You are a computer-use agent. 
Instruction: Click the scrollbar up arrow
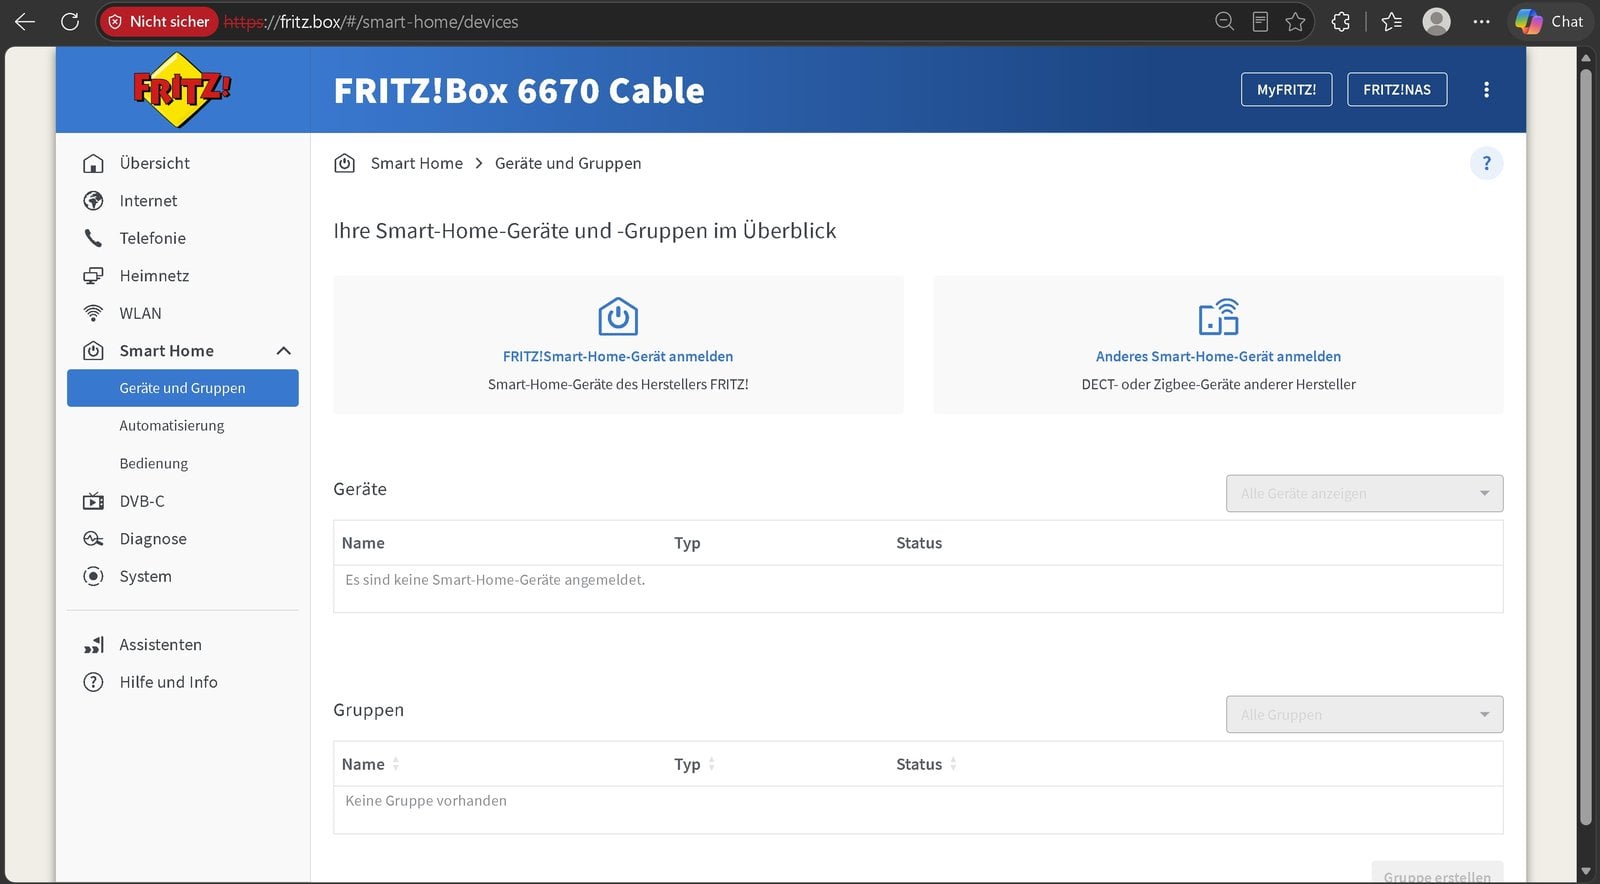(x=1585, y=57)
